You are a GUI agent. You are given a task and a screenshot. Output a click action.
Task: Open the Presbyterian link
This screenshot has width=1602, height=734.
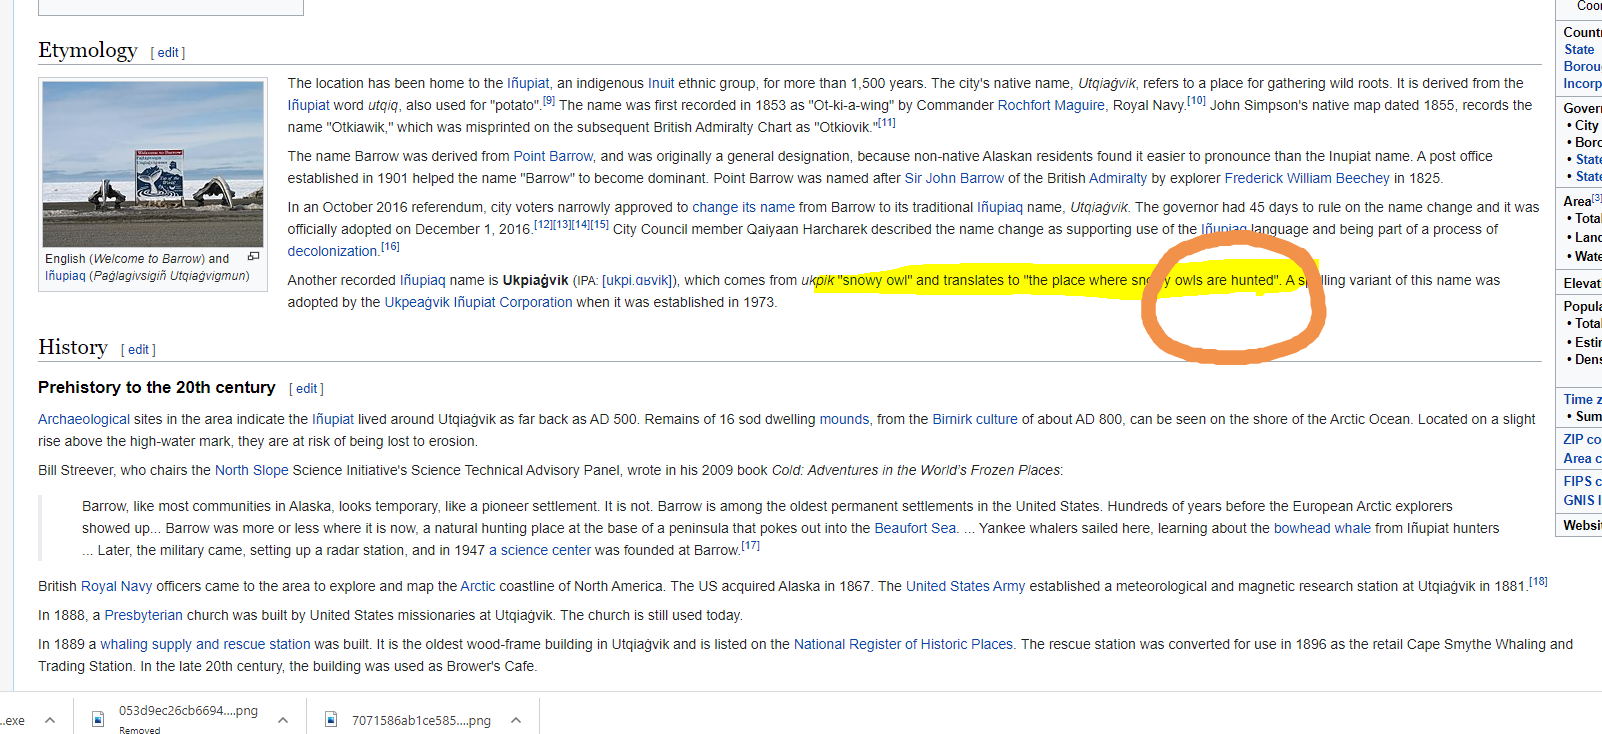point(144,615)
